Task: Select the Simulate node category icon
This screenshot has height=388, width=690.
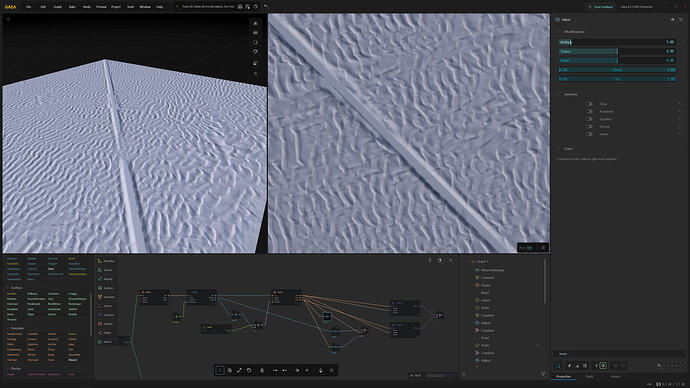Action: pyautogui.click(x=100, y=297)
